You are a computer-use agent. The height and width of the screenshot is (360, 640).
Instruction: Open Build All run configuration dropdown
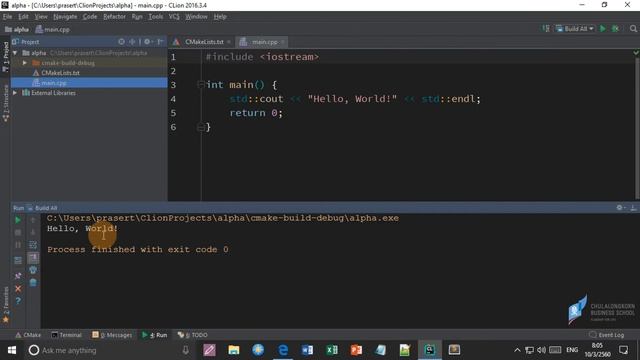pyautogui.click(x=574, y=29)
